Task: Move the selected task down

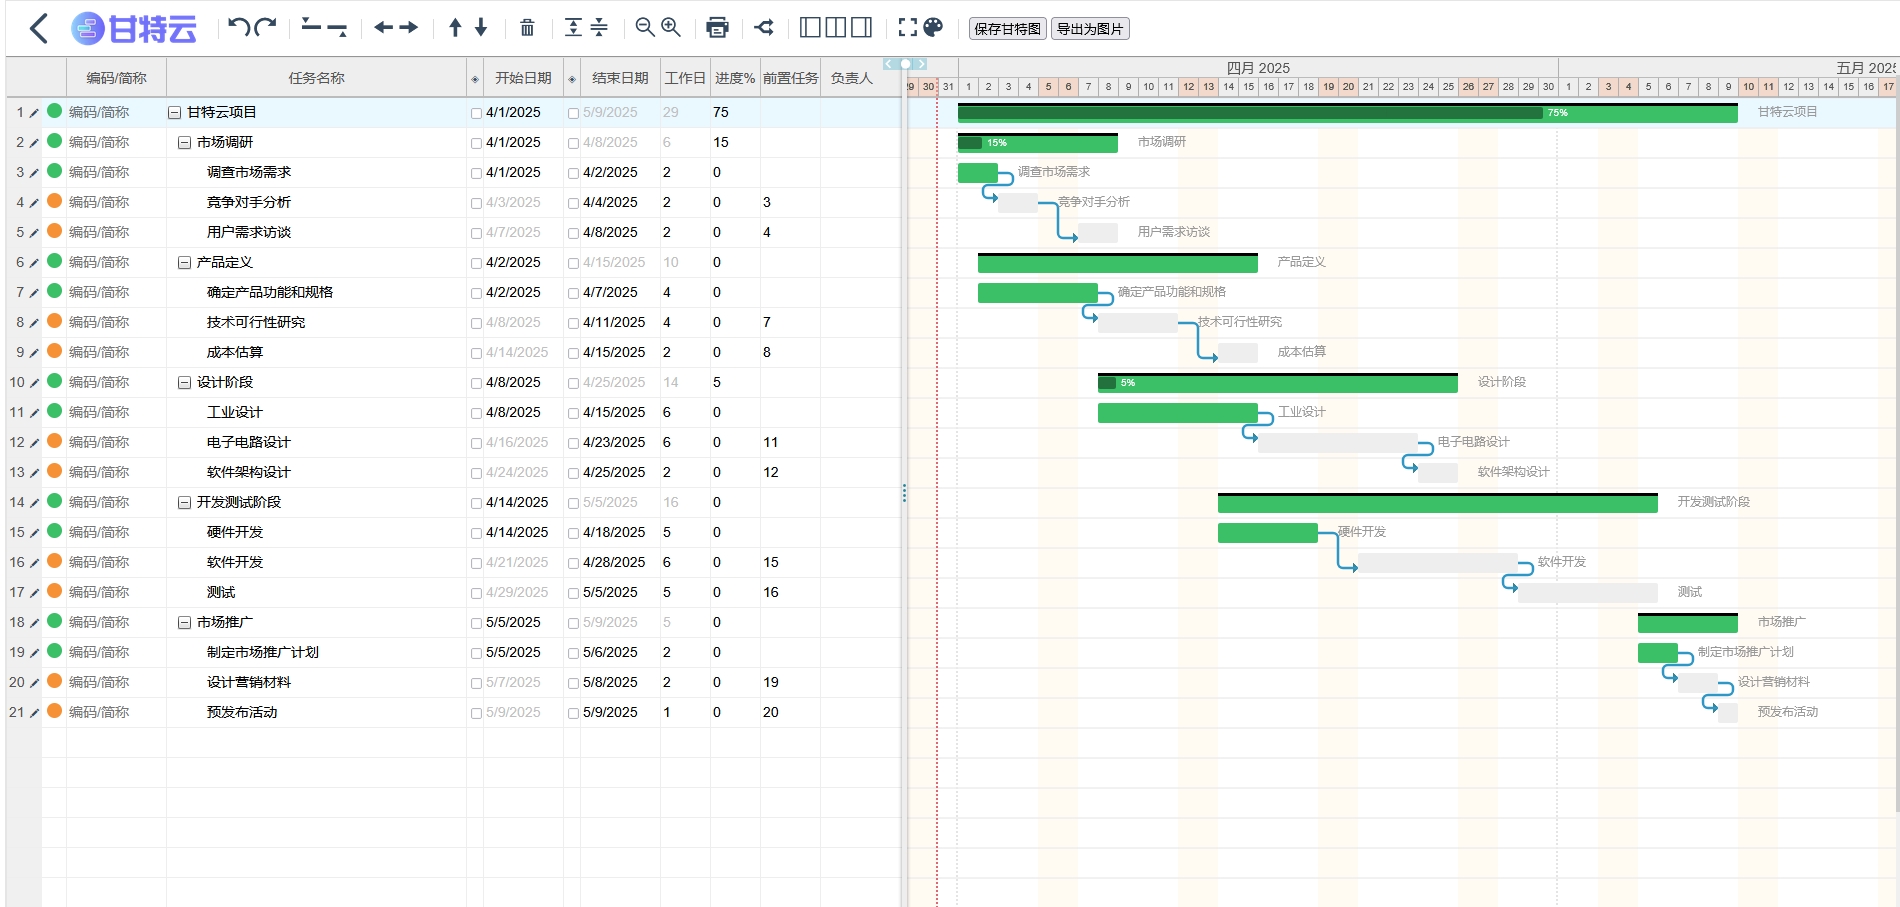Action: 481,28
